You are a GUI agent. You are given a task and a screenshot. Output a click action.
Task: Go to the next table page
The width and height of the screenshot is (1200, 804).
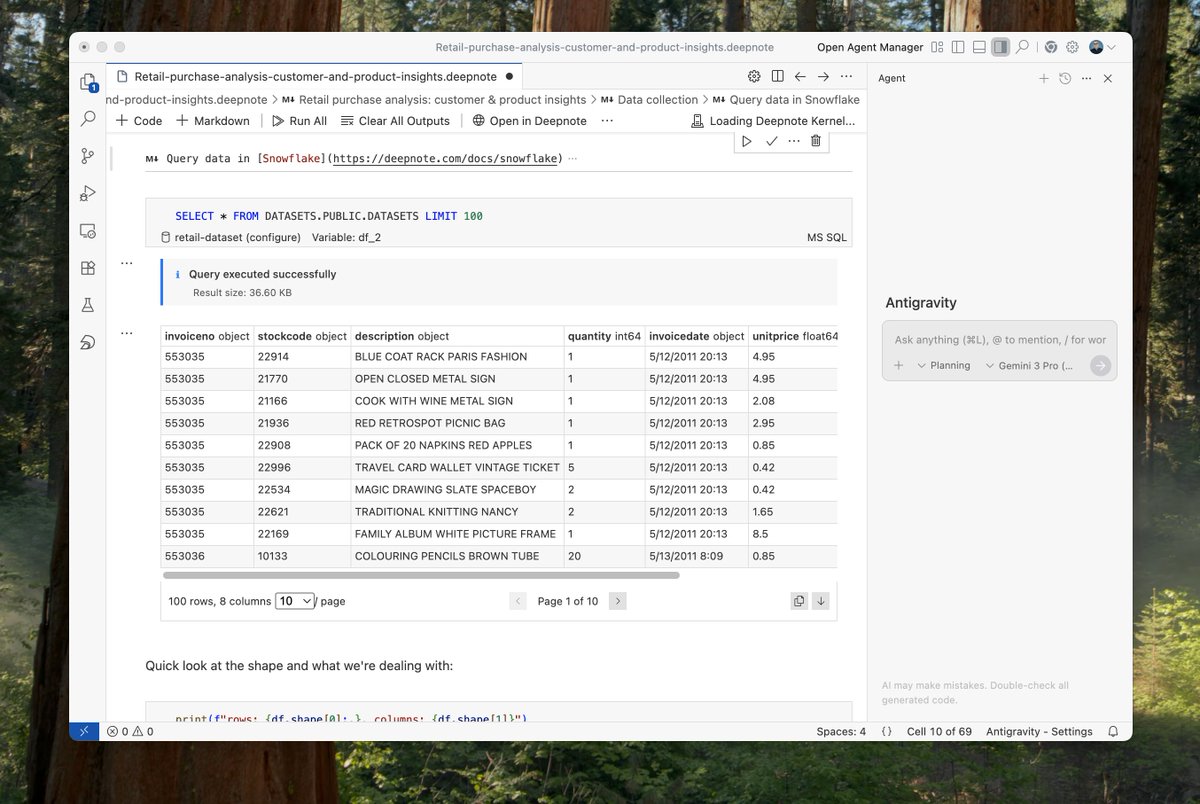coord(617,601)
